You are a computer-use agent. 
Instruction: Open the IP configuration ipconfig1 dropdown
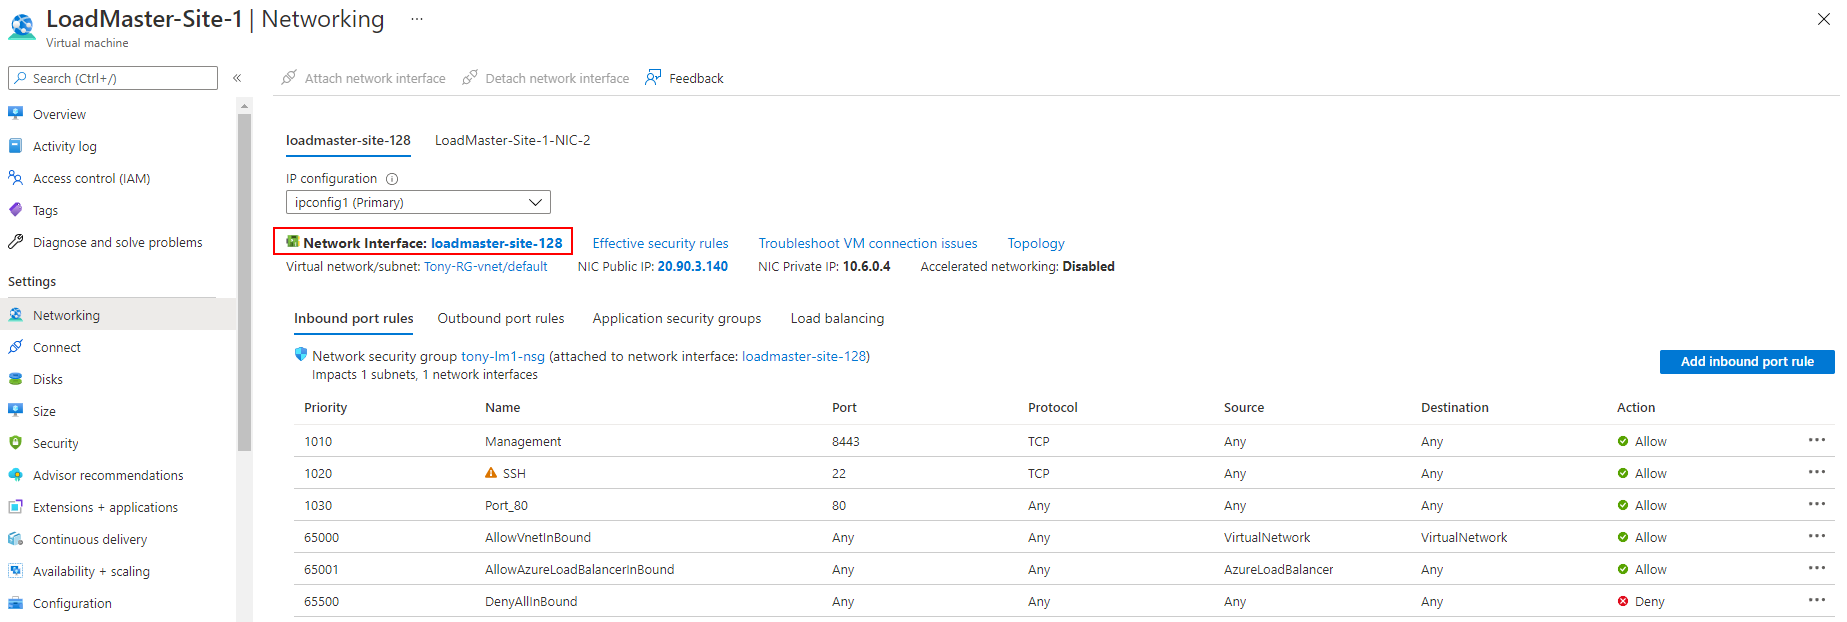(418, 202)
